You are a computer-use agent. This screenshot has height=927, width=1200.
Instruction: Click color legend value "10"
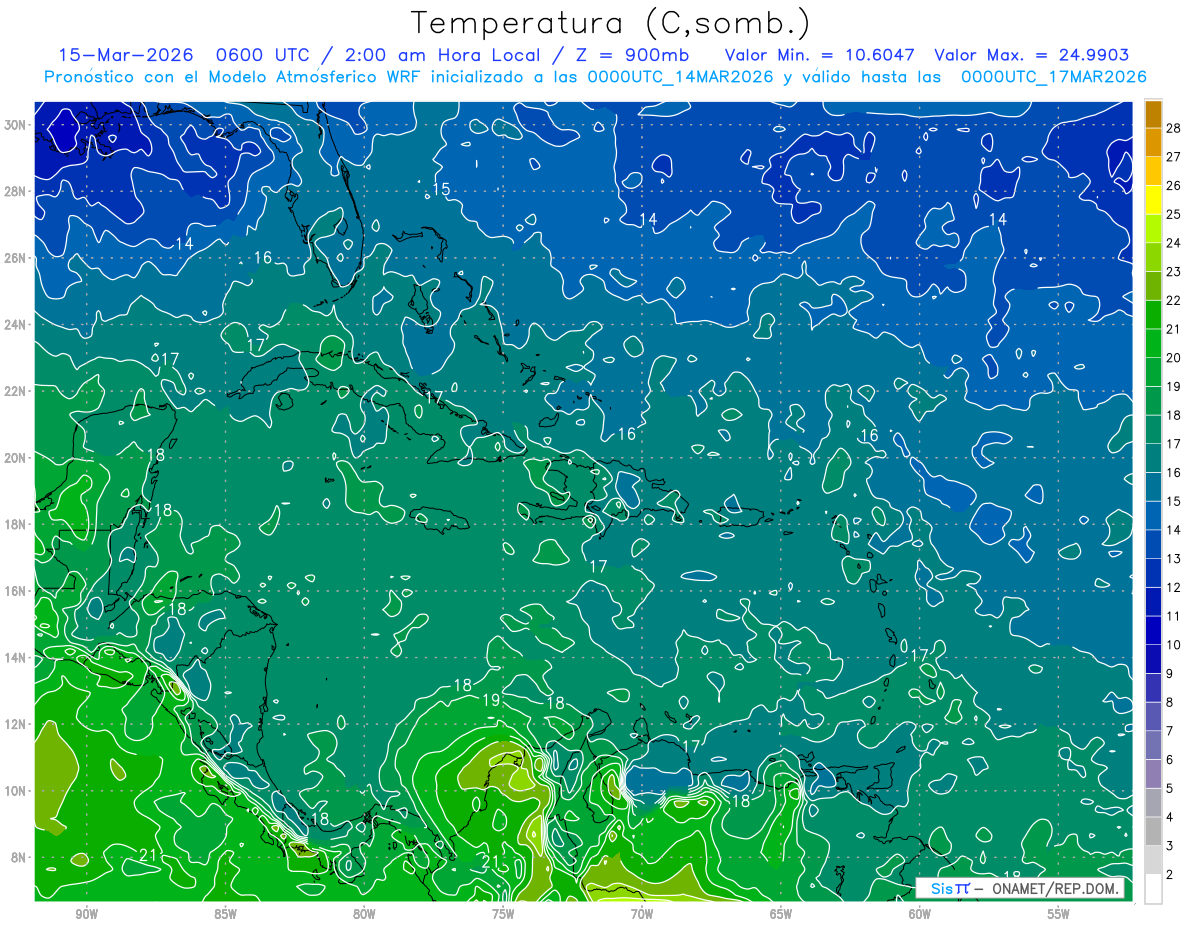(1174, 645)
